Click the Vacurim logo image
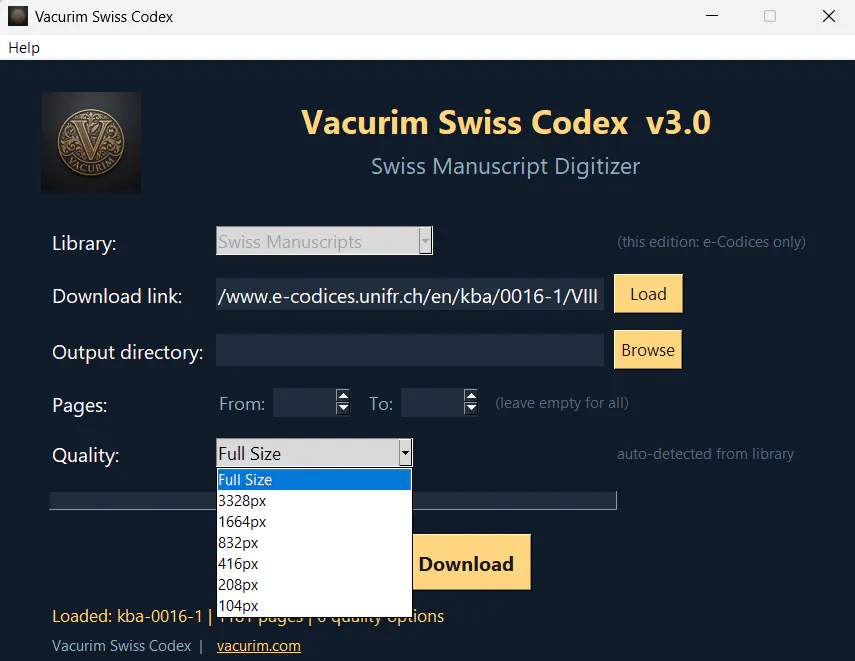The width and height of the screenshot is (855, 661). tap(91, 142)
